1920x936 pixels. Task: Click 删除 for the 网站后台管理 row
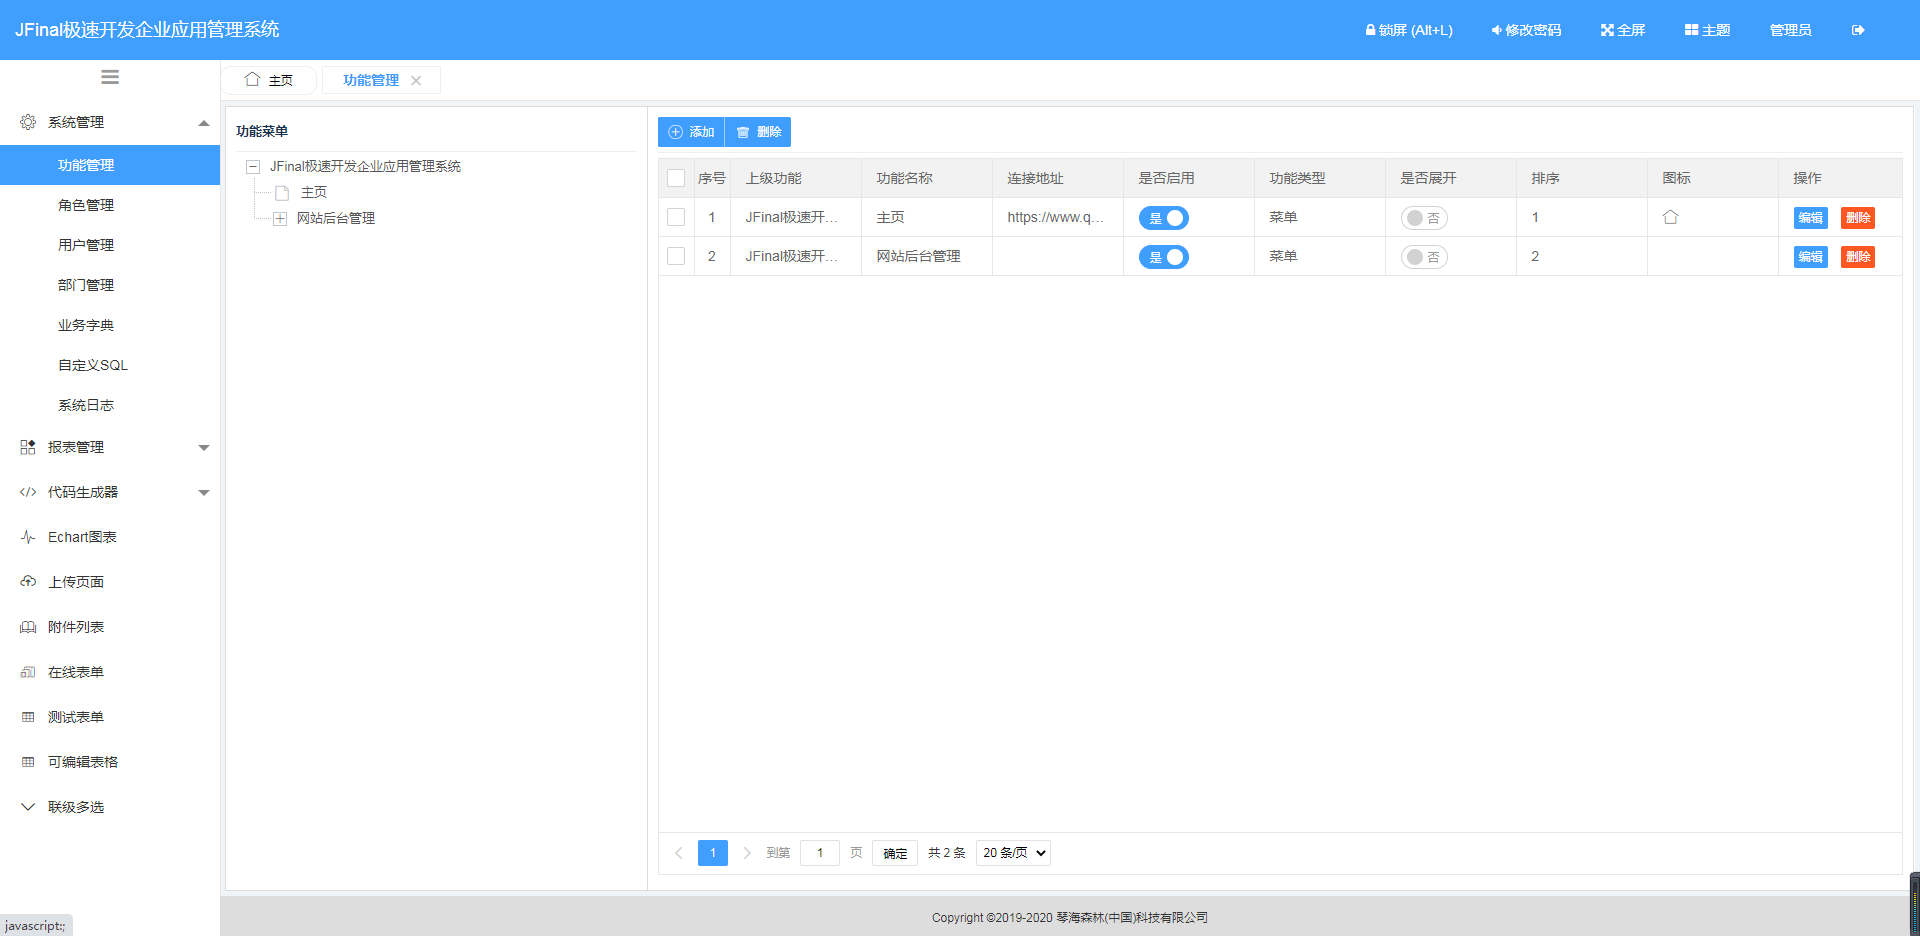(x=1858, y=257)
